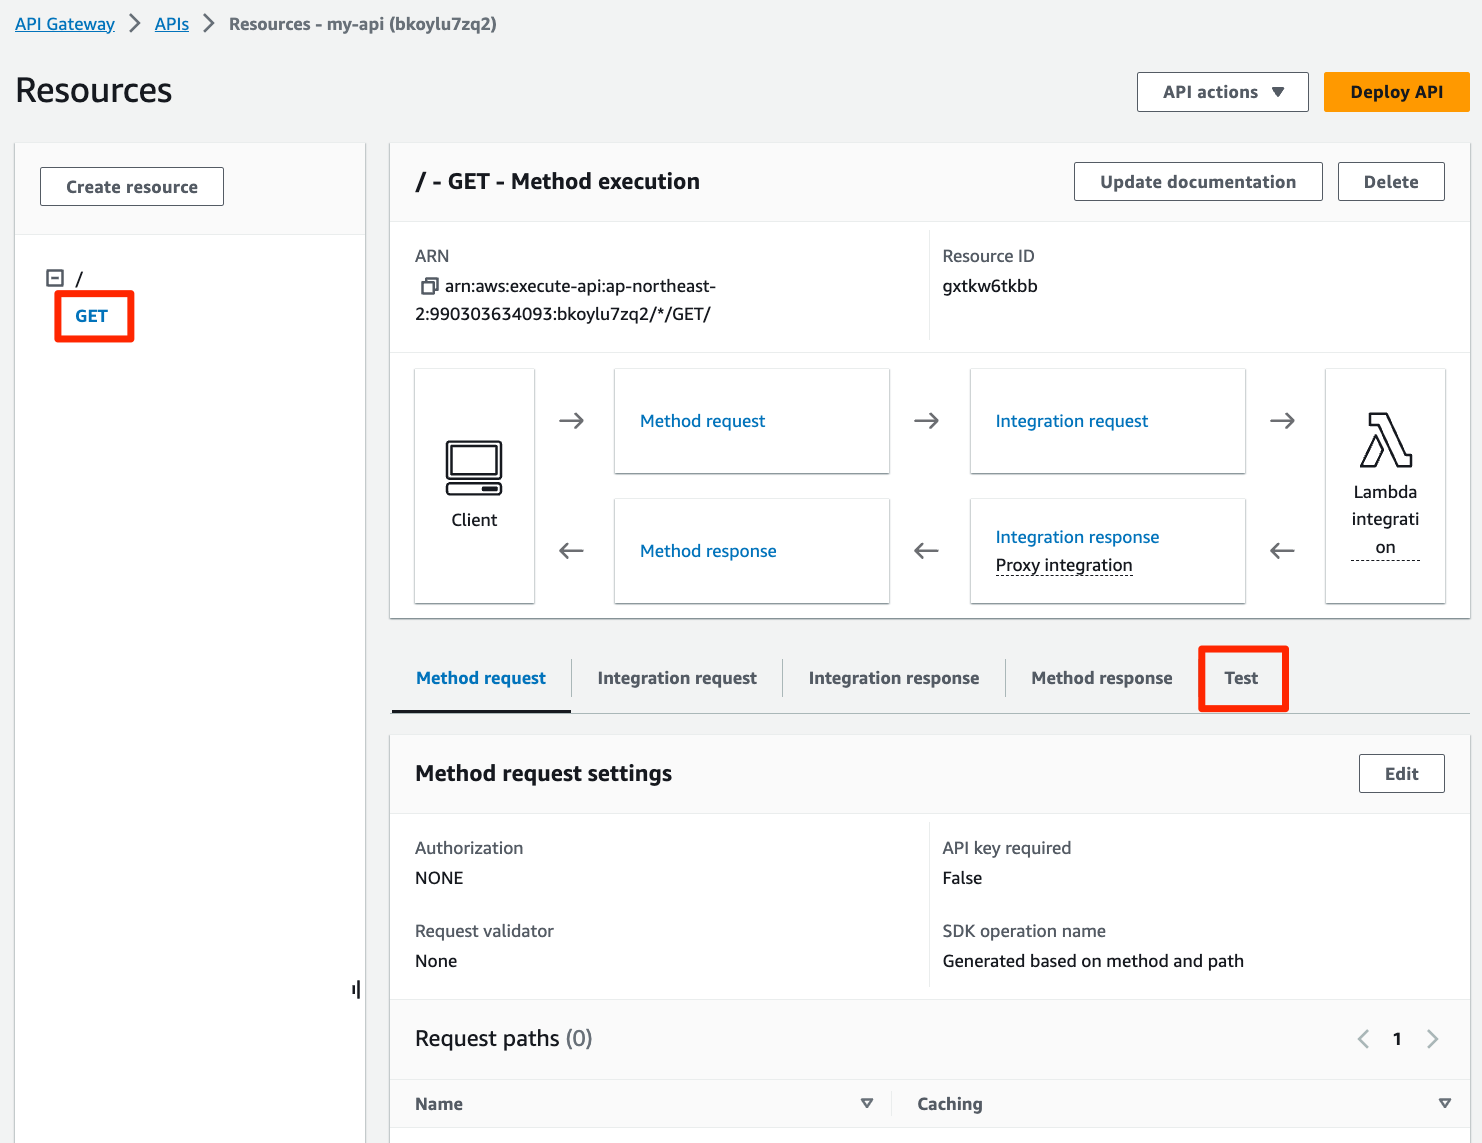The height and width of the screenshot is (1143, 1482).
Task: Sort request paths by Caching column
Action: tap(1444, 1103)
